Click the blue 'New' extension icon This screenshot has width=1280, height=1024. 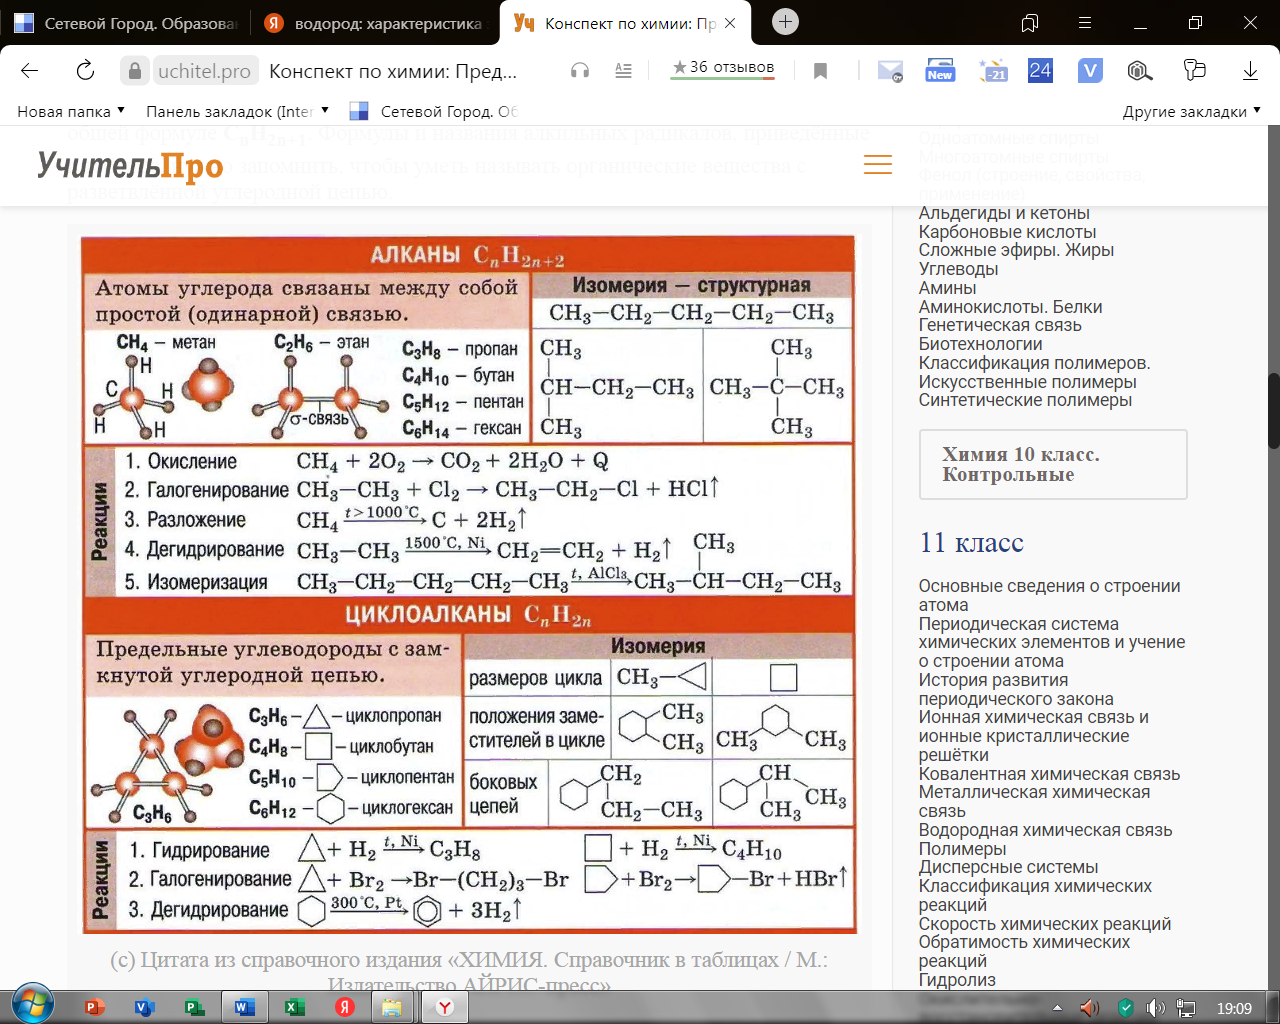click(x=940, y=70)
